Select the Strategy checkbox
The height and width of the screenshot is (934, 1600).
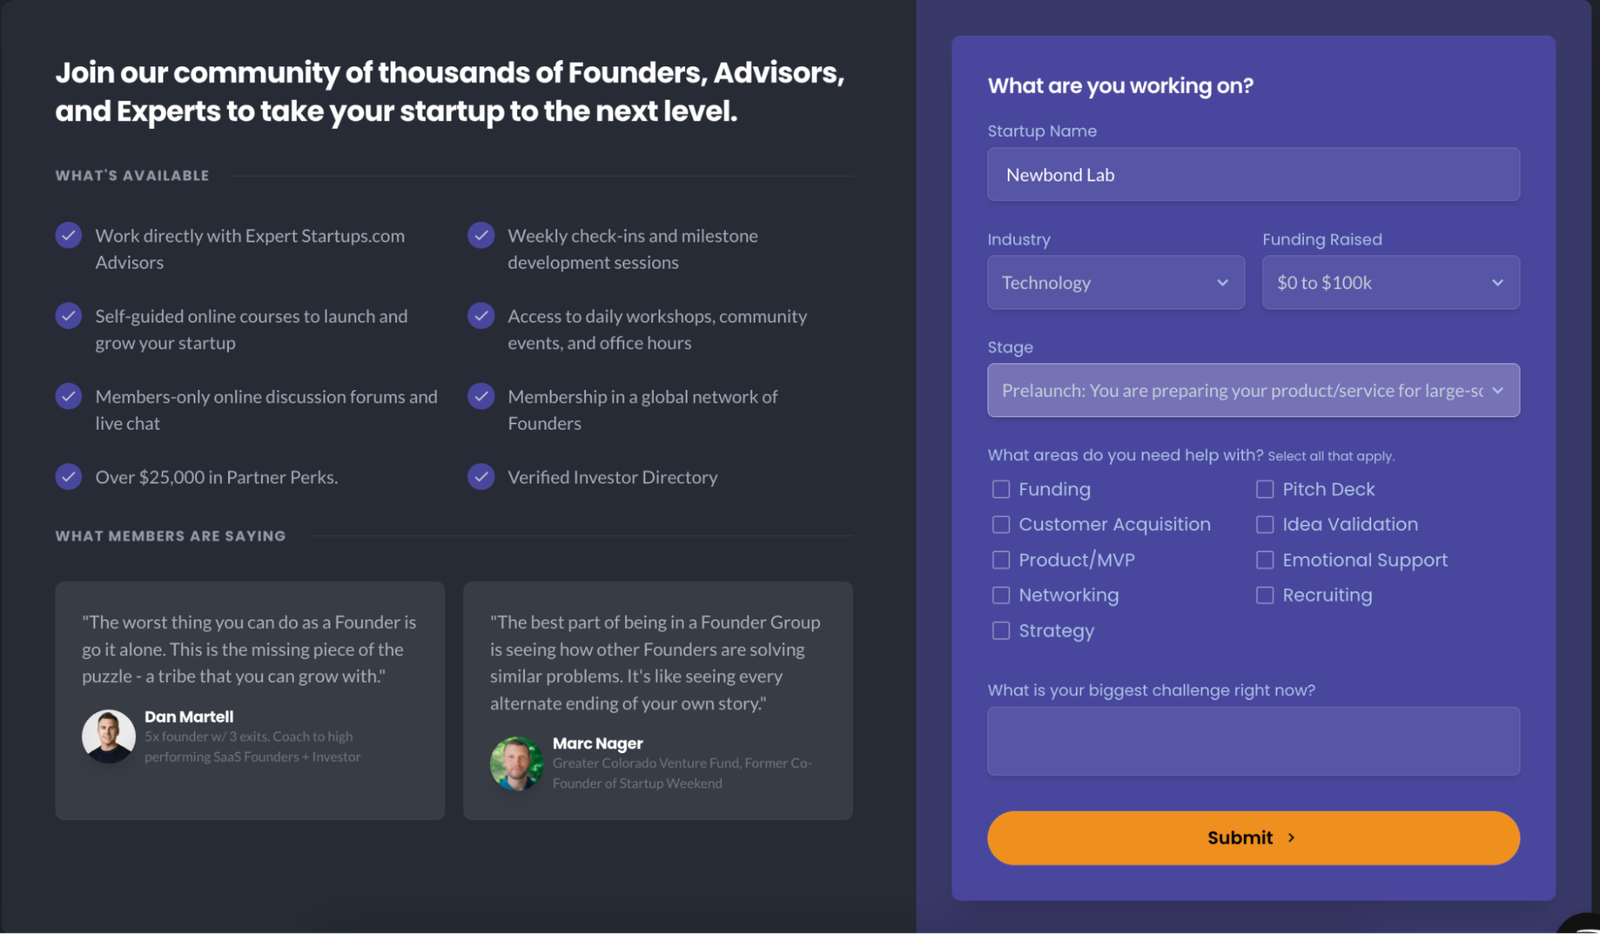pyautogui.click(x=1001, y=631)
